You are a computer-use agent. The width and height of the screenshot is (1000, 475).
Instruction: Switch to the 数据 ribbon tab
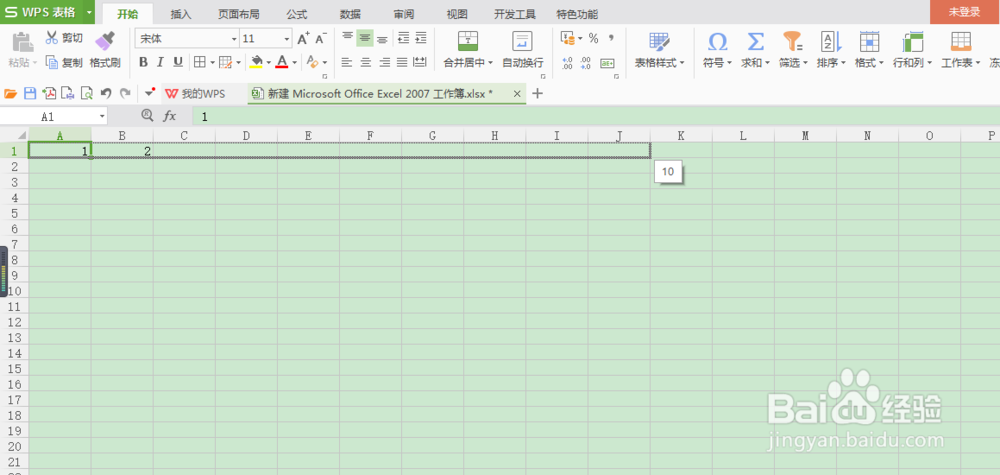click(x=350, y=14)
